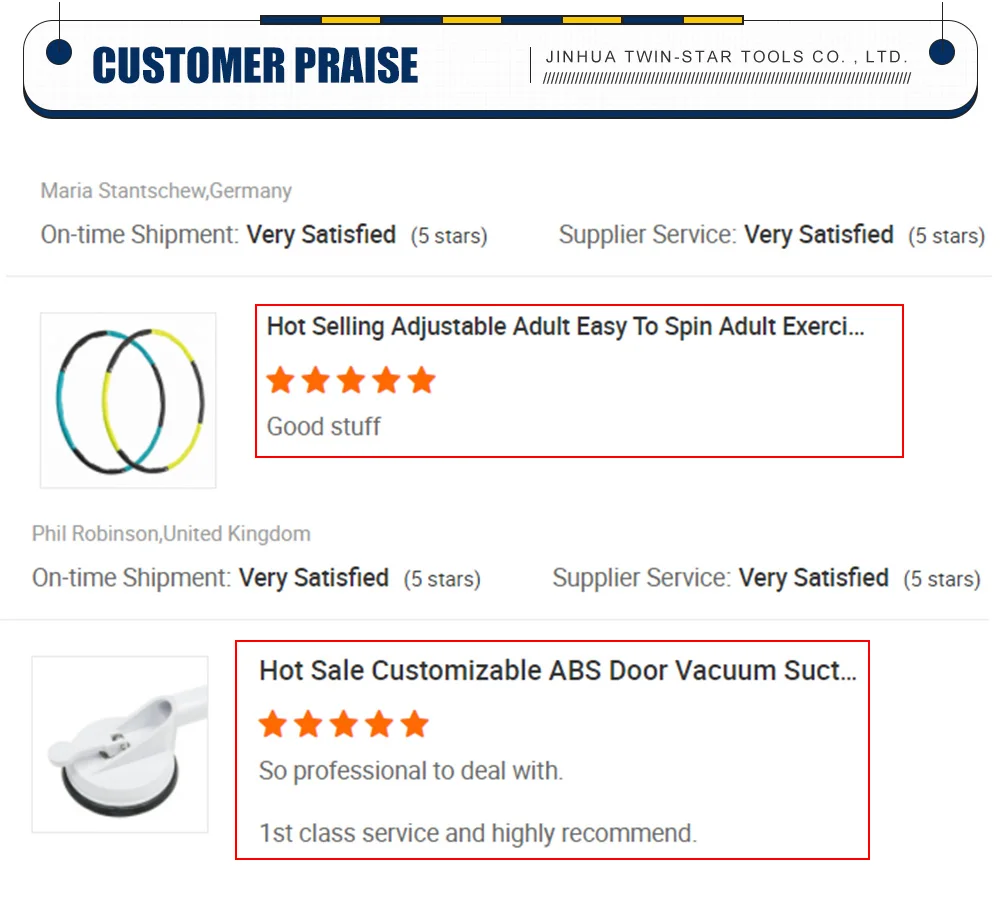Click the Jinhua Twin-Star Tools Co., Ltd. name

726,57
